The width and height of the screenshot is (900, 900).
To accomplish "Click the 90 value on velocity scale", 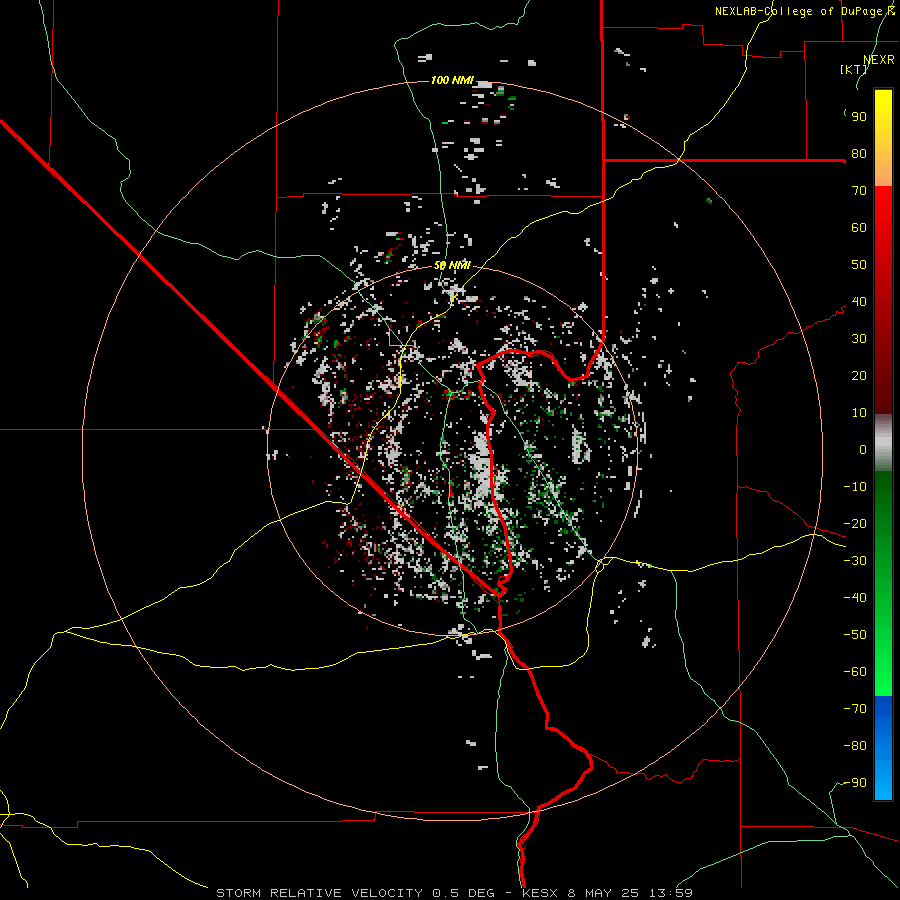I will (x=859, y=117).
